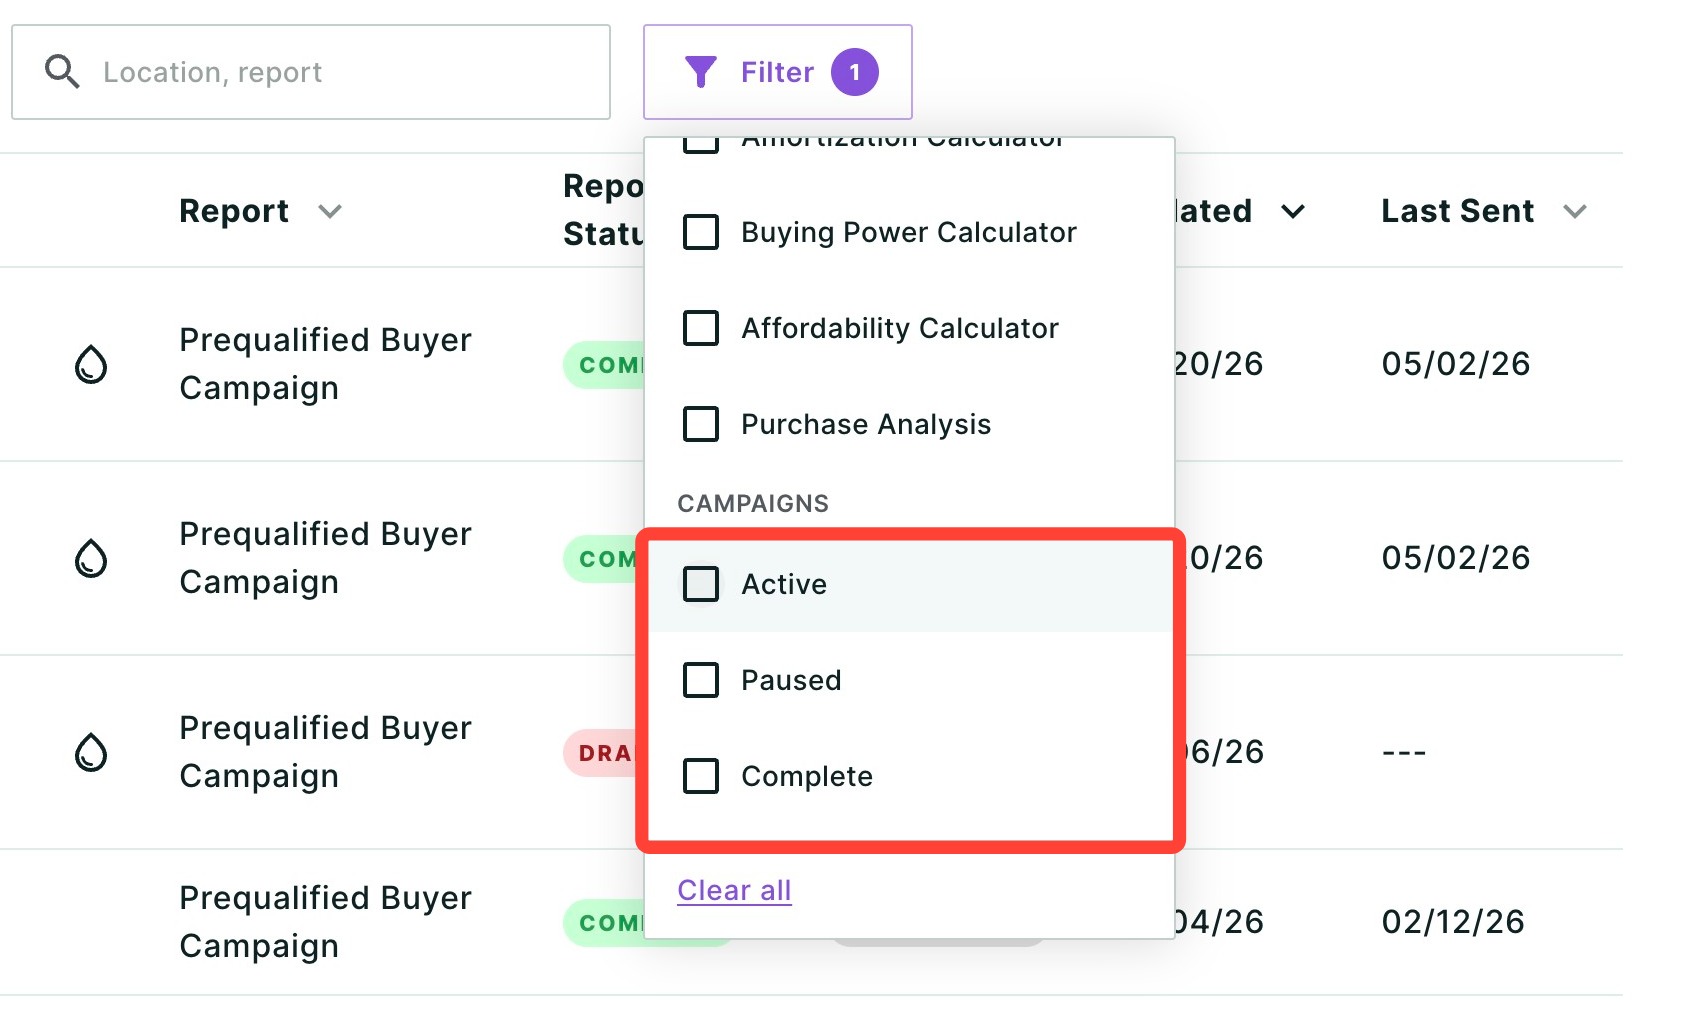Image resolution: width=1687 pixels, height=1016 pixels.
Task: Tick the Affordability Calculator checkbox
Action: (x=700, y=328)
